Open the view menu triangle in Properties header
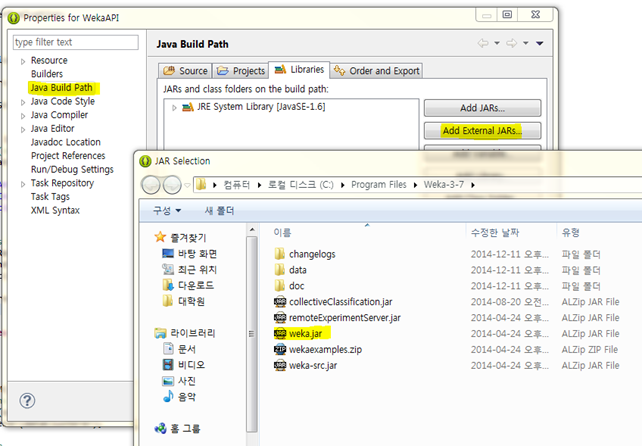Screen dimensions: 642x446 [x=540, y=43]
